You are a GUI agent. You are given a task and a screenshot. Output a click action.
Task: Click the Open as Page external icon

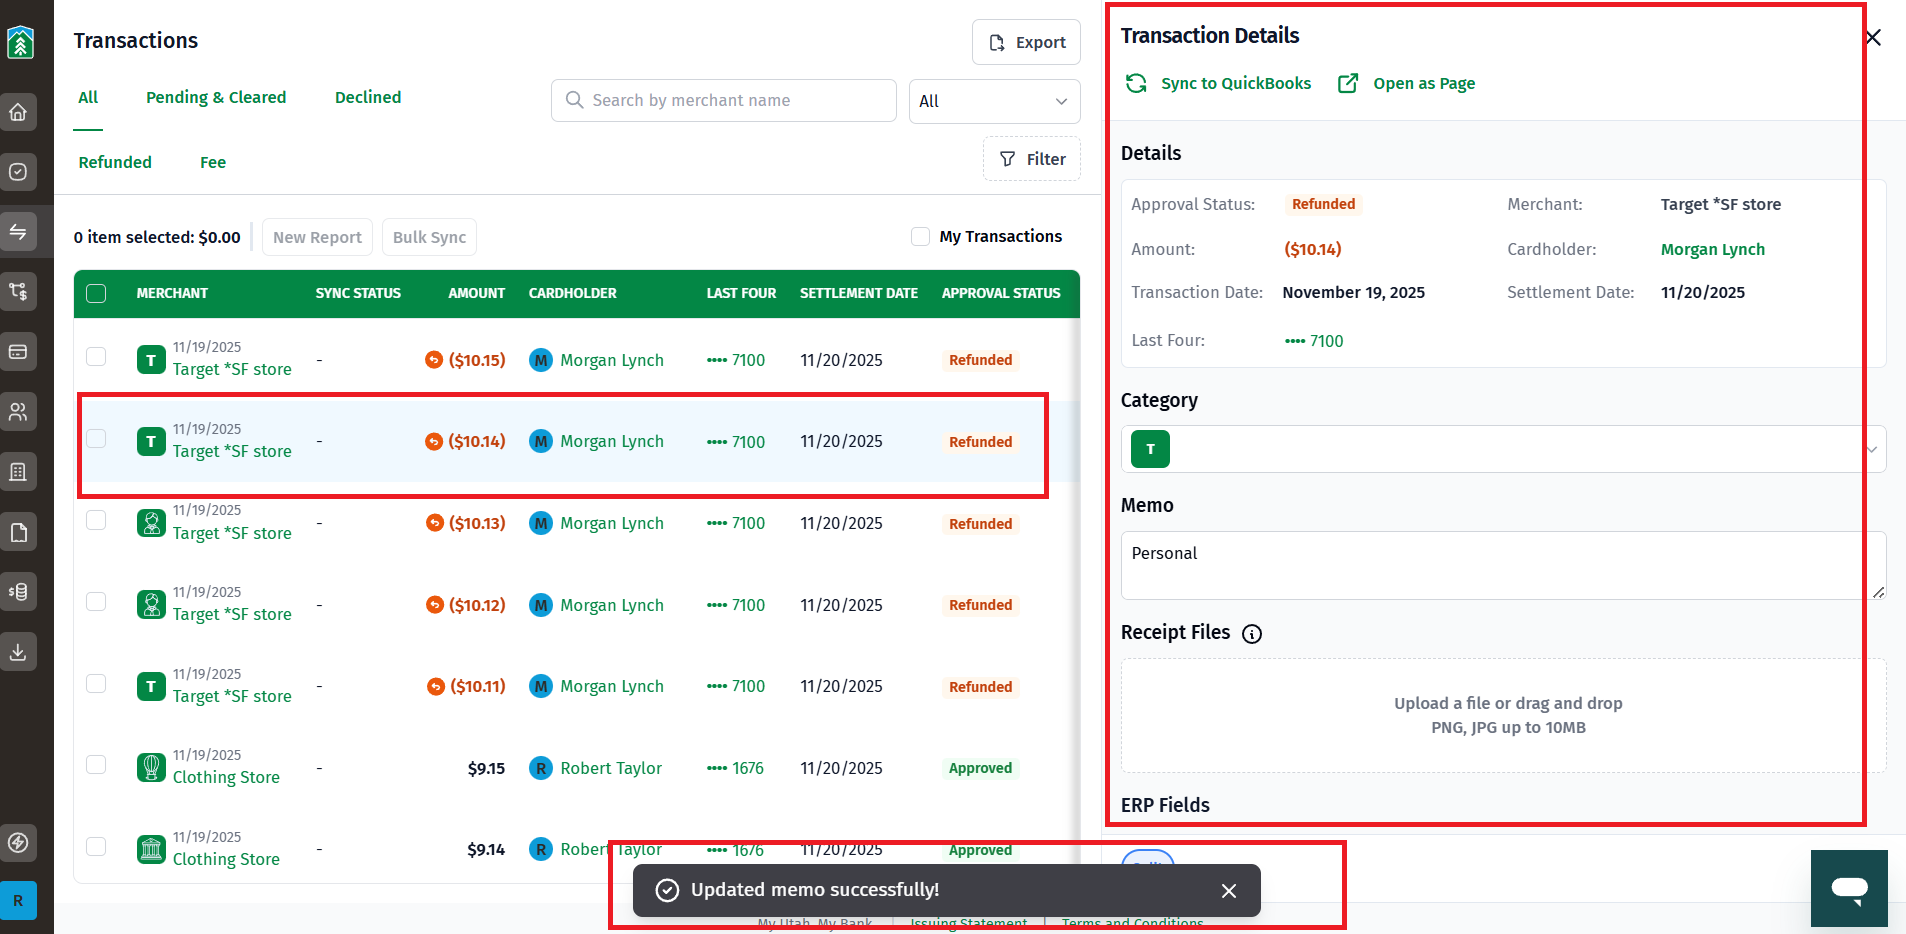click(1348, 83)
